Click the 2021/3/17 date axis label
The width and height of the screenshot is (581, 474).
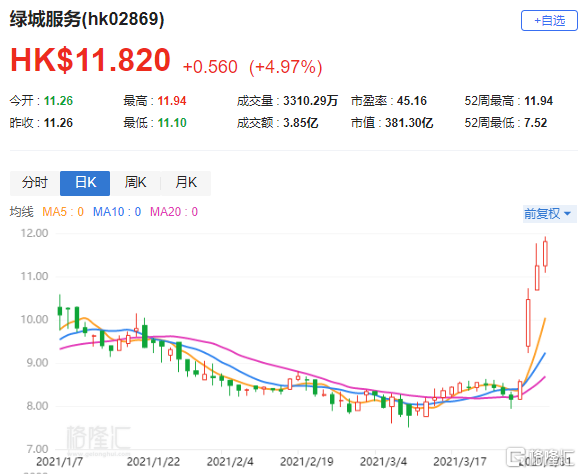[x=460, y=462]
